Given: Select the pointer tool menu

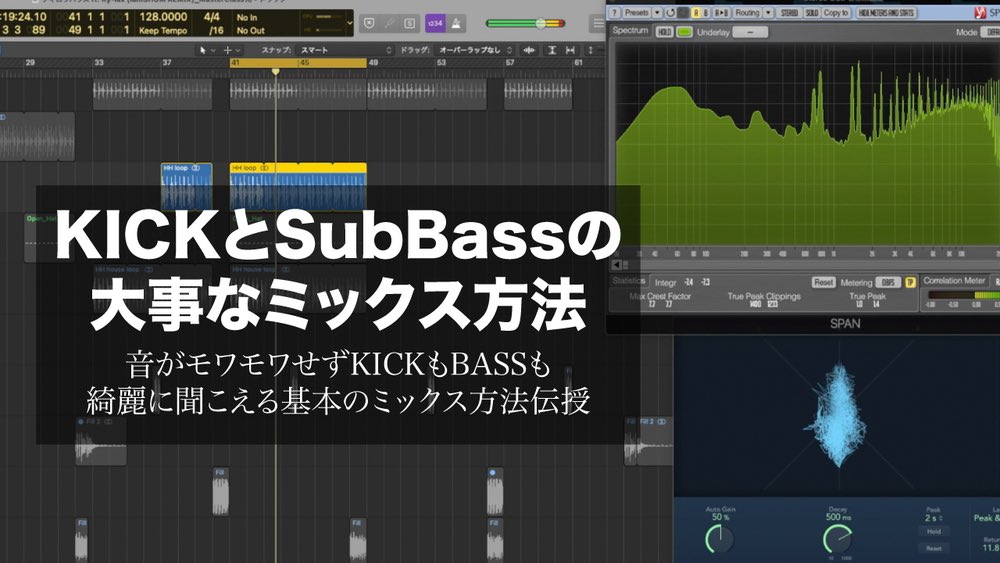Looking at the screenshot, I should point(207,50).
